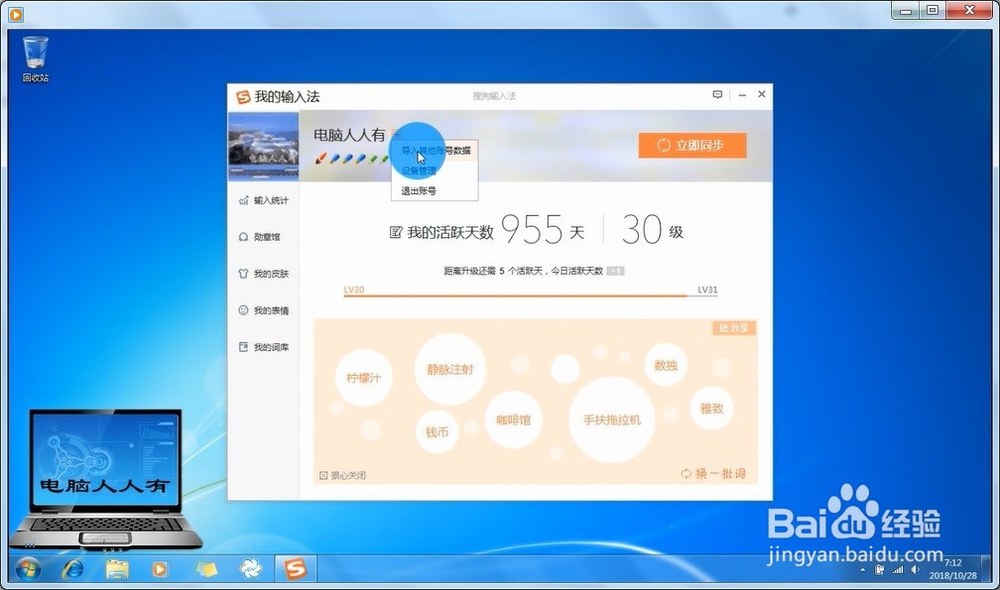Click the LV30 to LV31 progress bar
1000x590 pixels.
point(531,296)
